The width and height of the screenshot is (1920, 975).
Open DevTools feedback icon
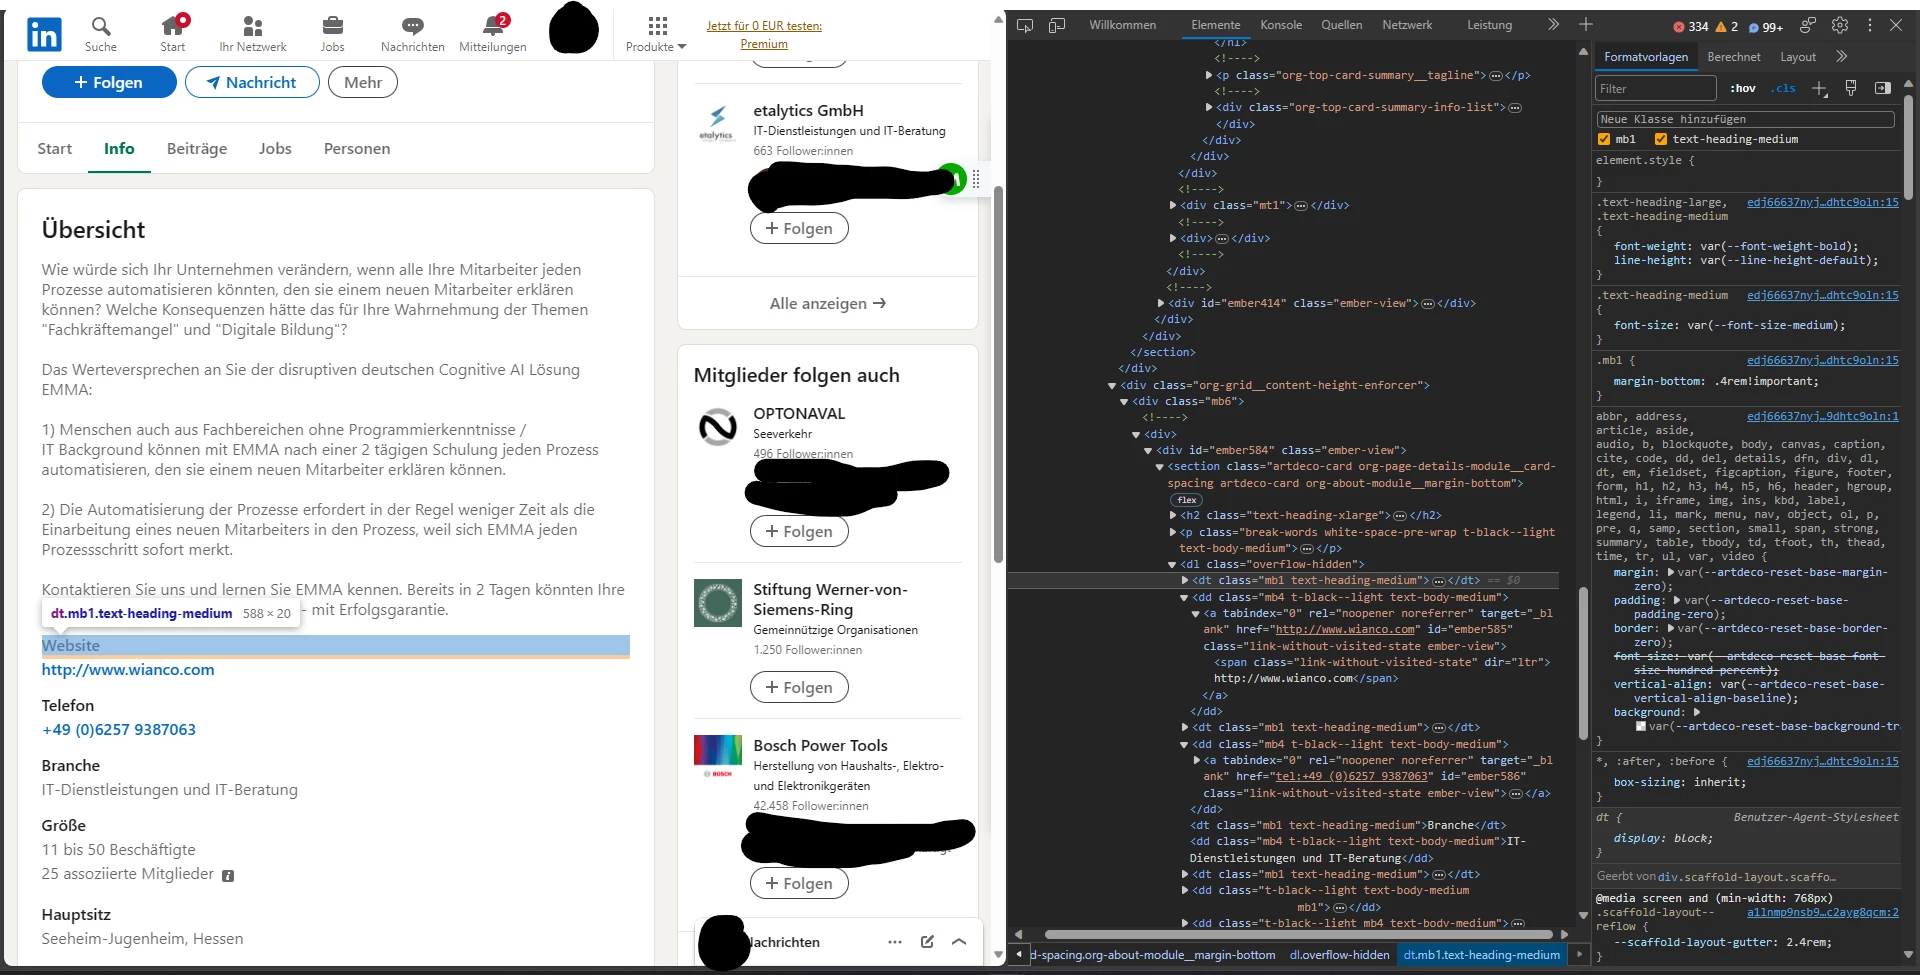coord(1808,25)
